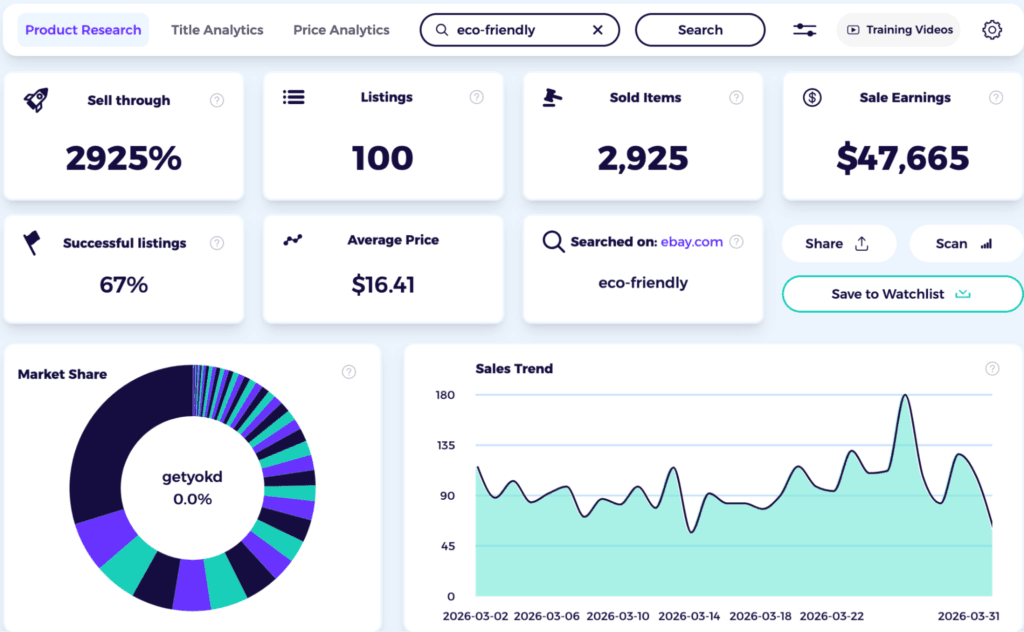Open the ebay.com link
The width and height of the screenshot is (1024, 632).
[x=694, y=241]
